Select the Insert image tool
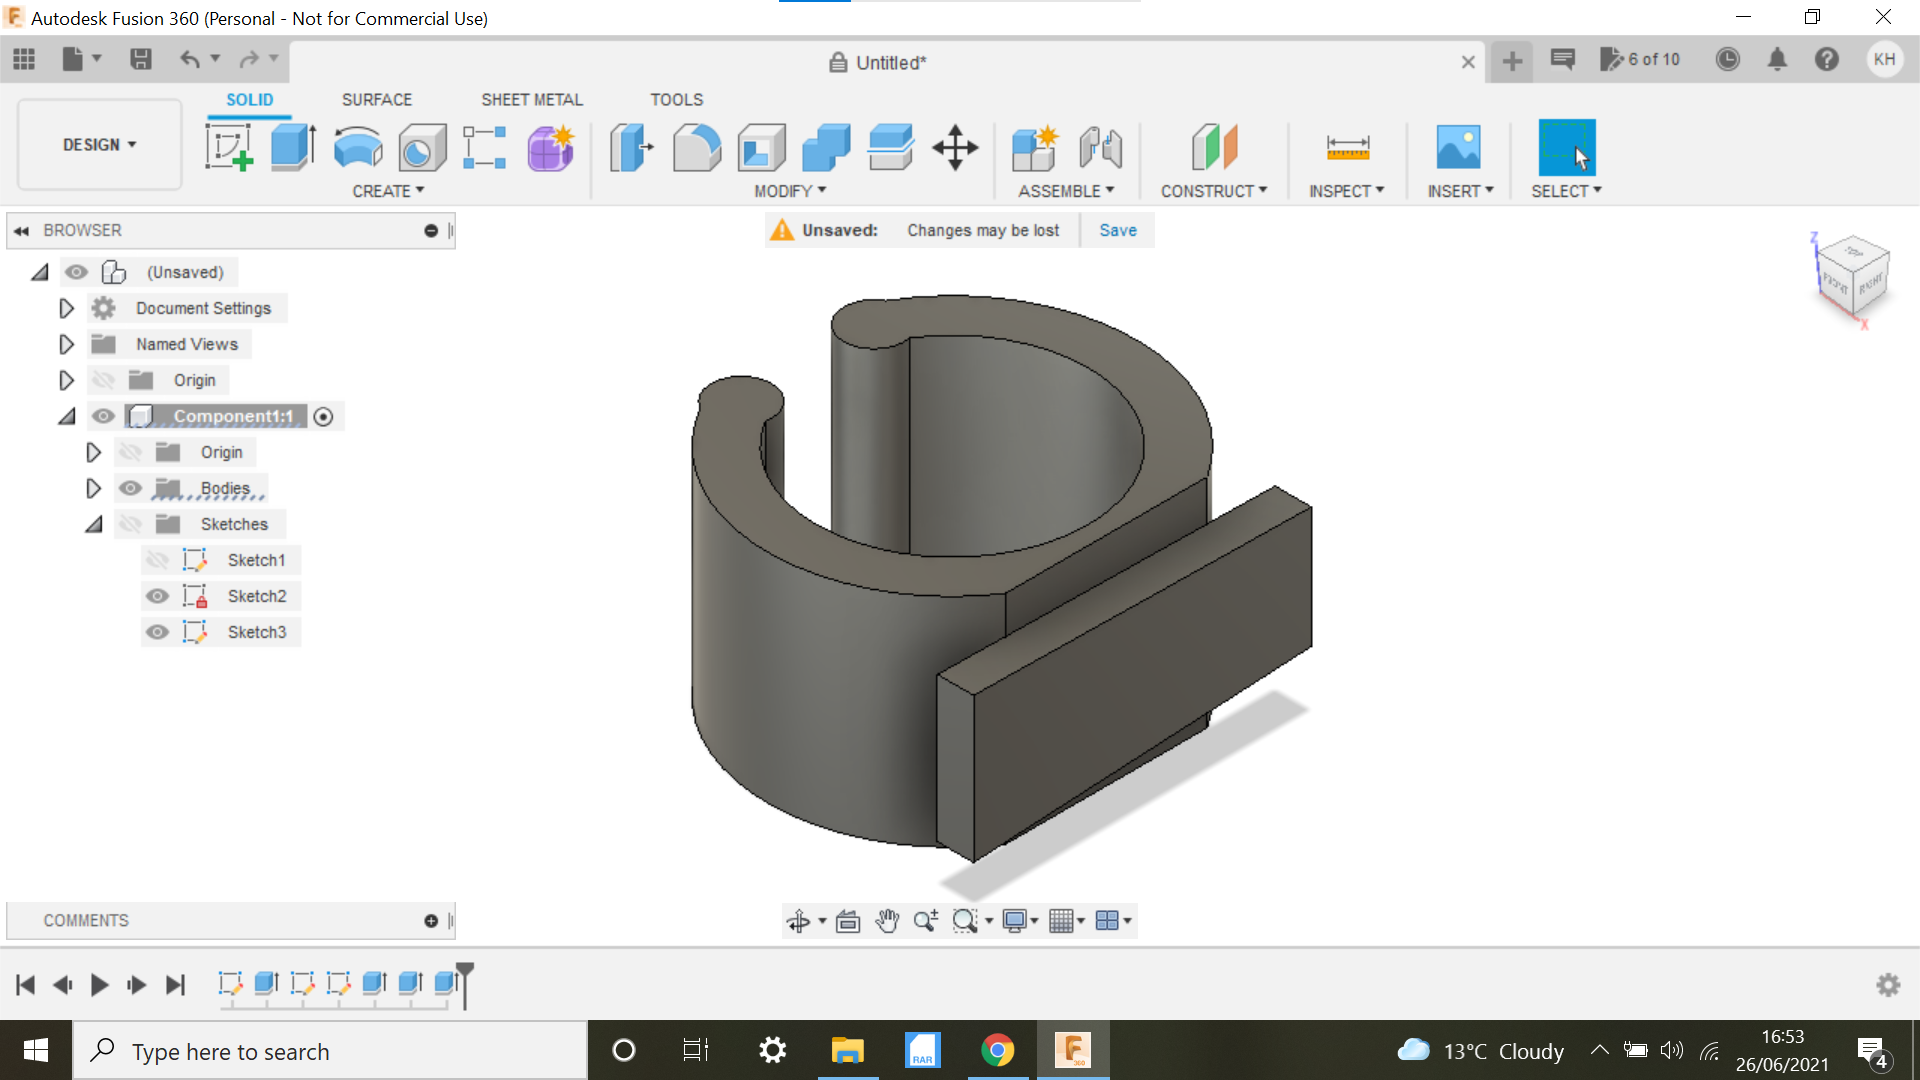Screen dimensions: 1920x1080 point(1458,147)
